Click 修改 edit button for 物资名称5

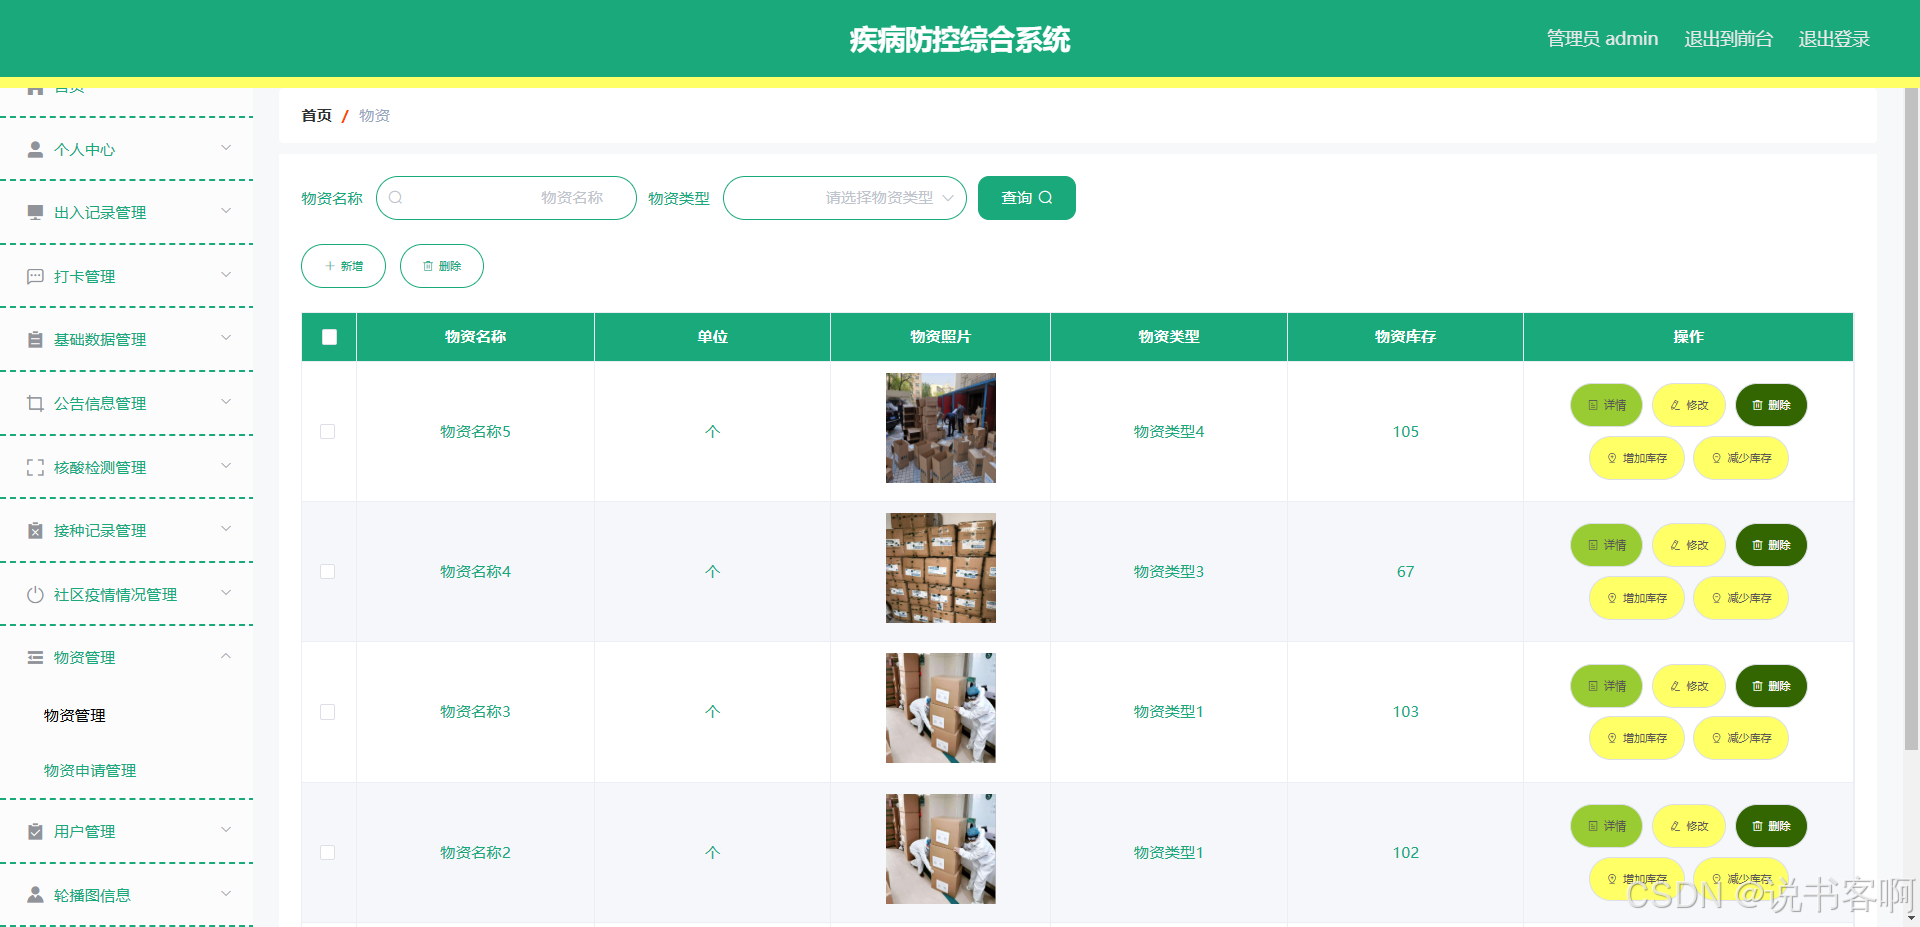(1688, 405)
